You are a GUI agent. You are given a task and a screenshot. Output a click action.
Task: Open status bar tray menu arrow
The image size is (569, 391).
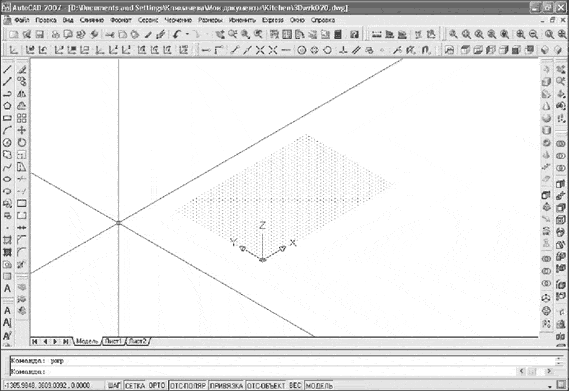point(550,386)
